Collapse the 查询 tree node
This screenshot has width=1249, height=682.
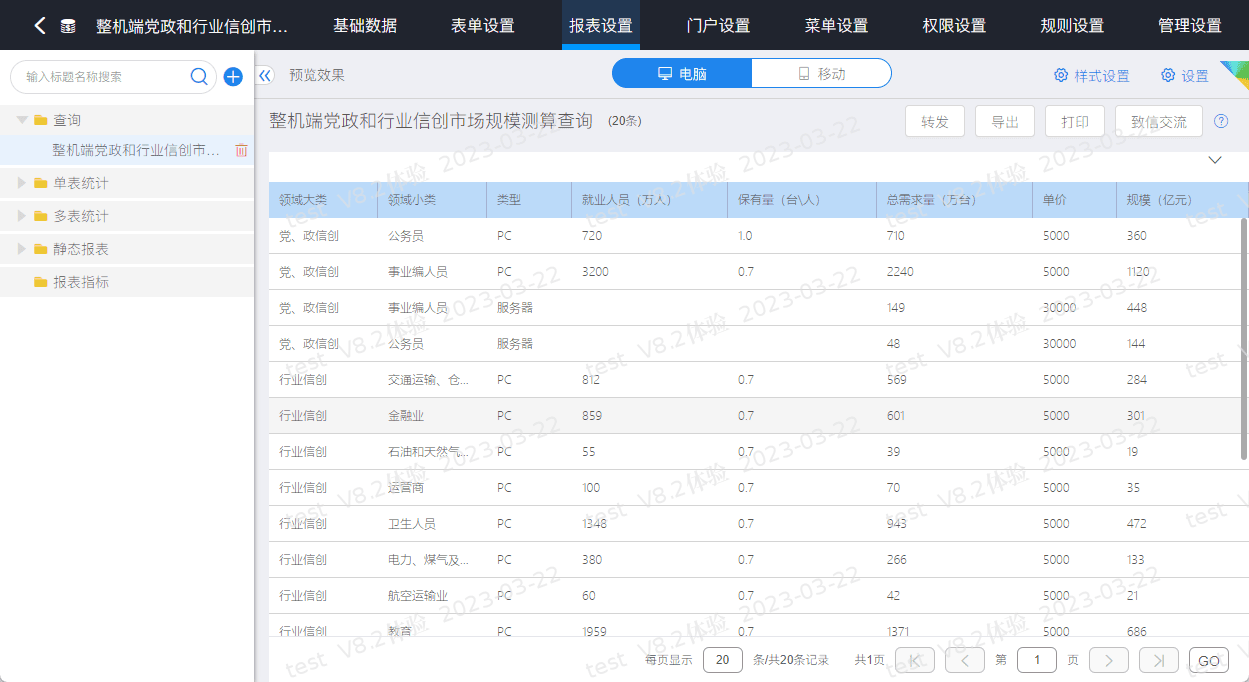(22, 120)
